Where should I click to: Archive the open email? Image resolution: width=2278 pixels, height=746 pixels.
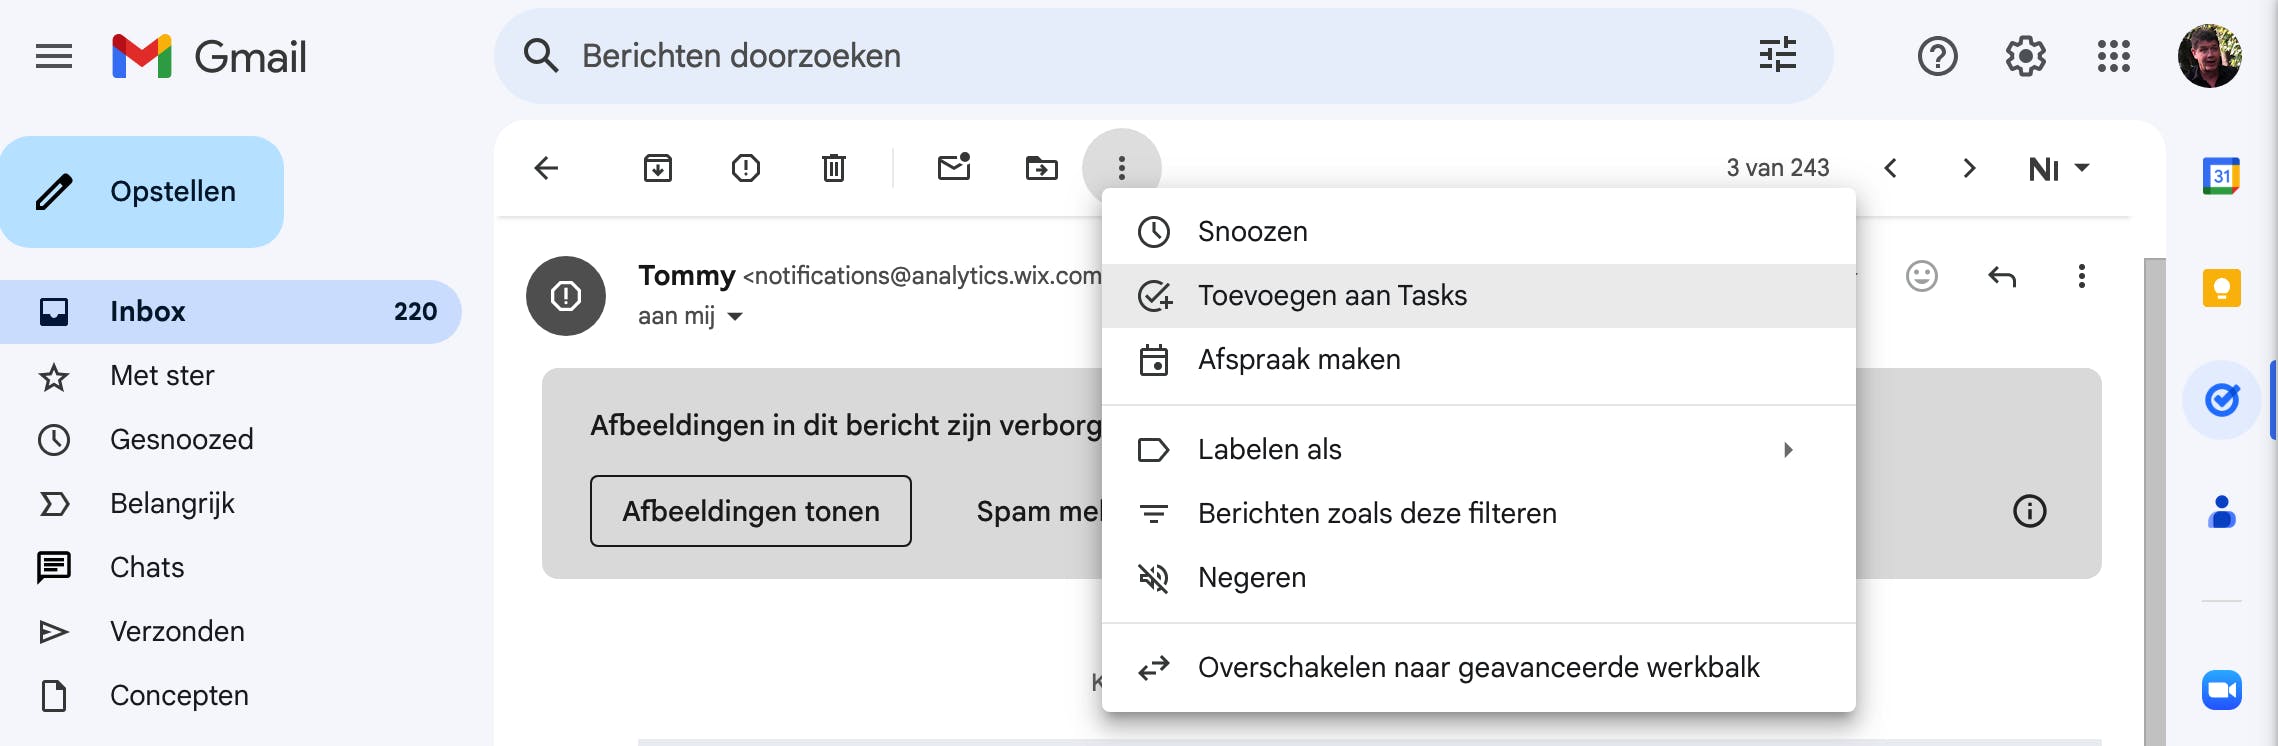coord(657,168)
